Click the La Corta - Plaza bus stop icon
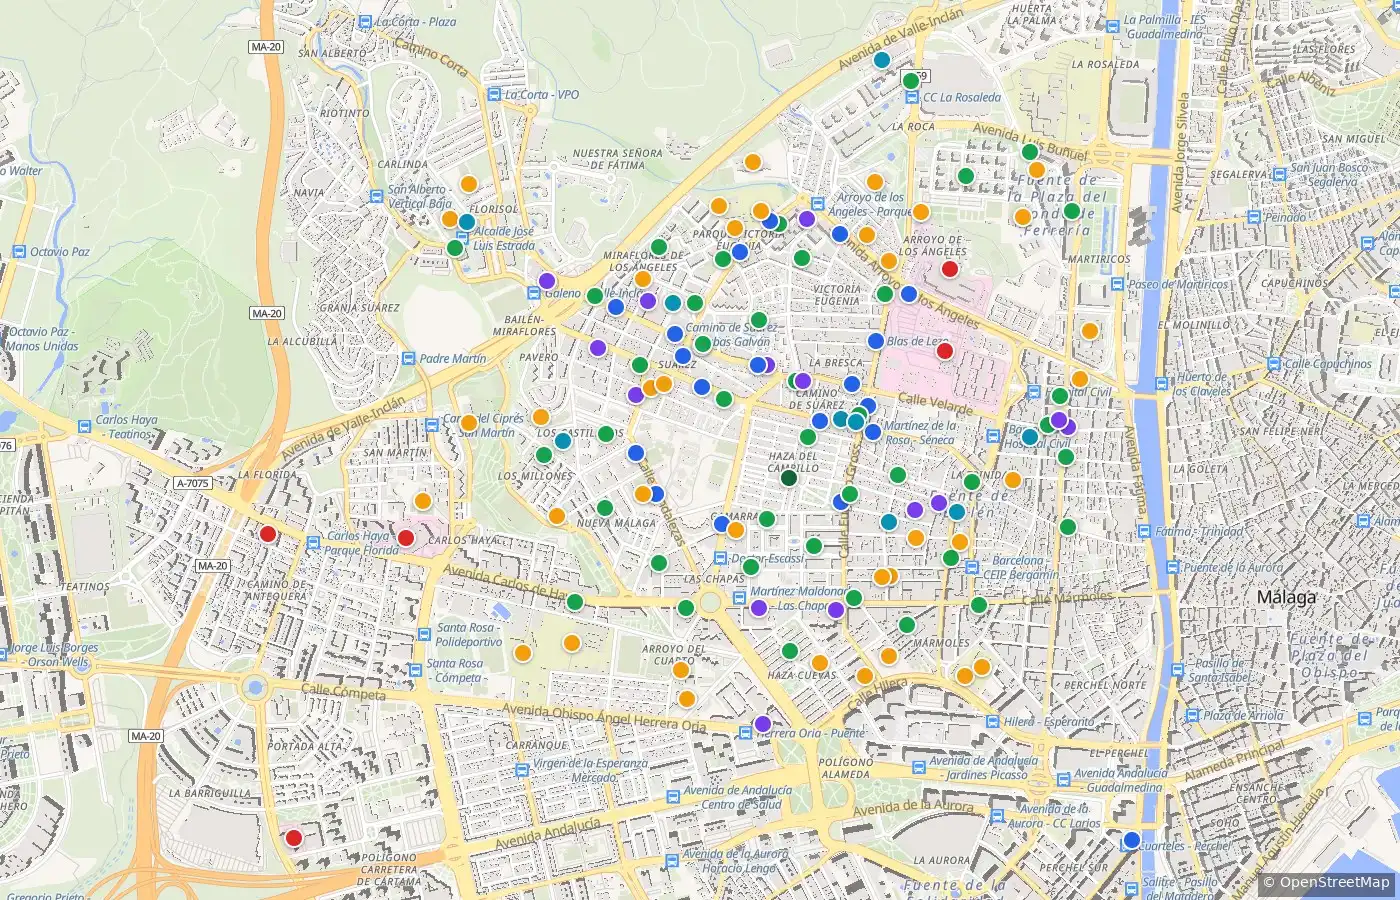1400x900 pixels. coord(367,22)
